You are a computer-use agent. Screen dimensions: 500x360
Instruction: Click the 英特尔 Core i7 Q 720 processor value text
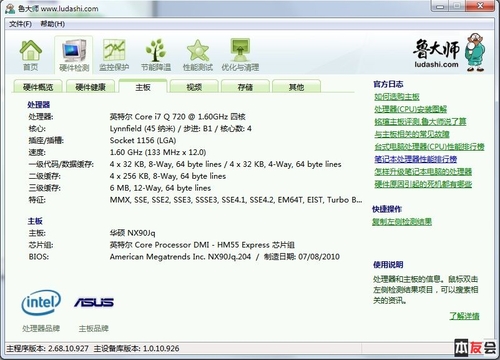pos(178,117)
